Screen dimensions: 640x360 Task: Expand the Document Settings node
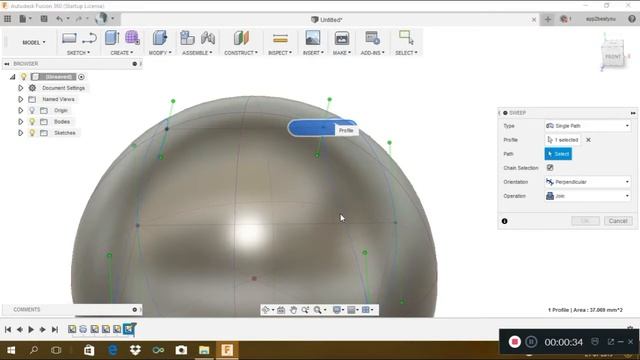pos(20,88)
